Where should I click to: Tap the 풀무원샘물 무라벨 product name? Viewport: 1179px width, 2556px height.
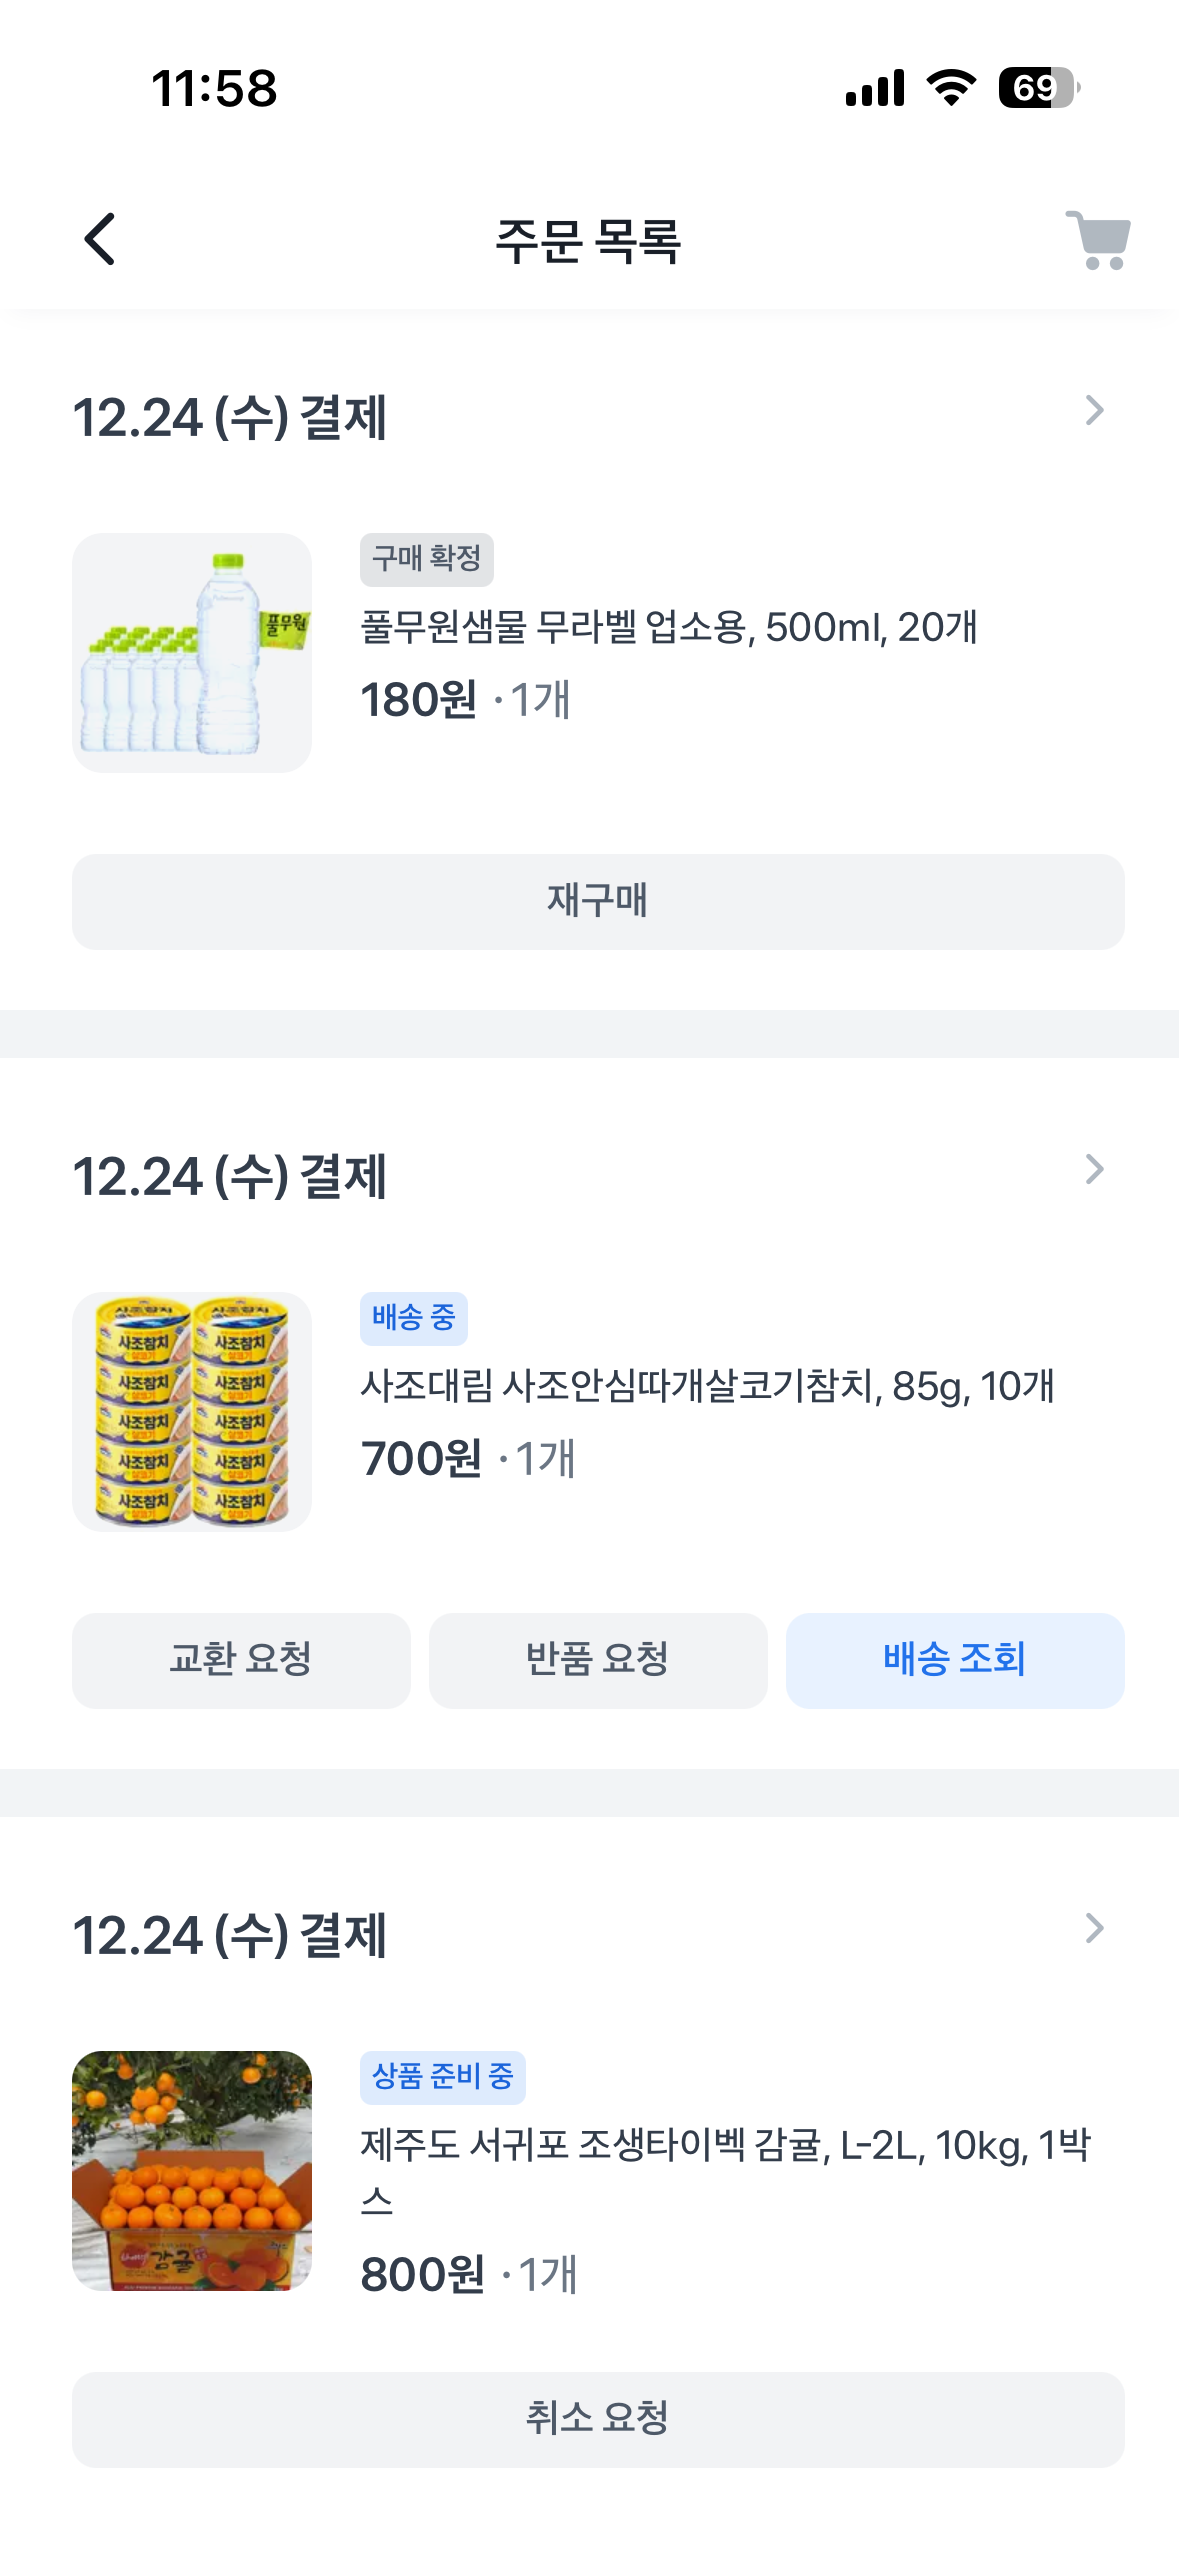tap(668, 628)
